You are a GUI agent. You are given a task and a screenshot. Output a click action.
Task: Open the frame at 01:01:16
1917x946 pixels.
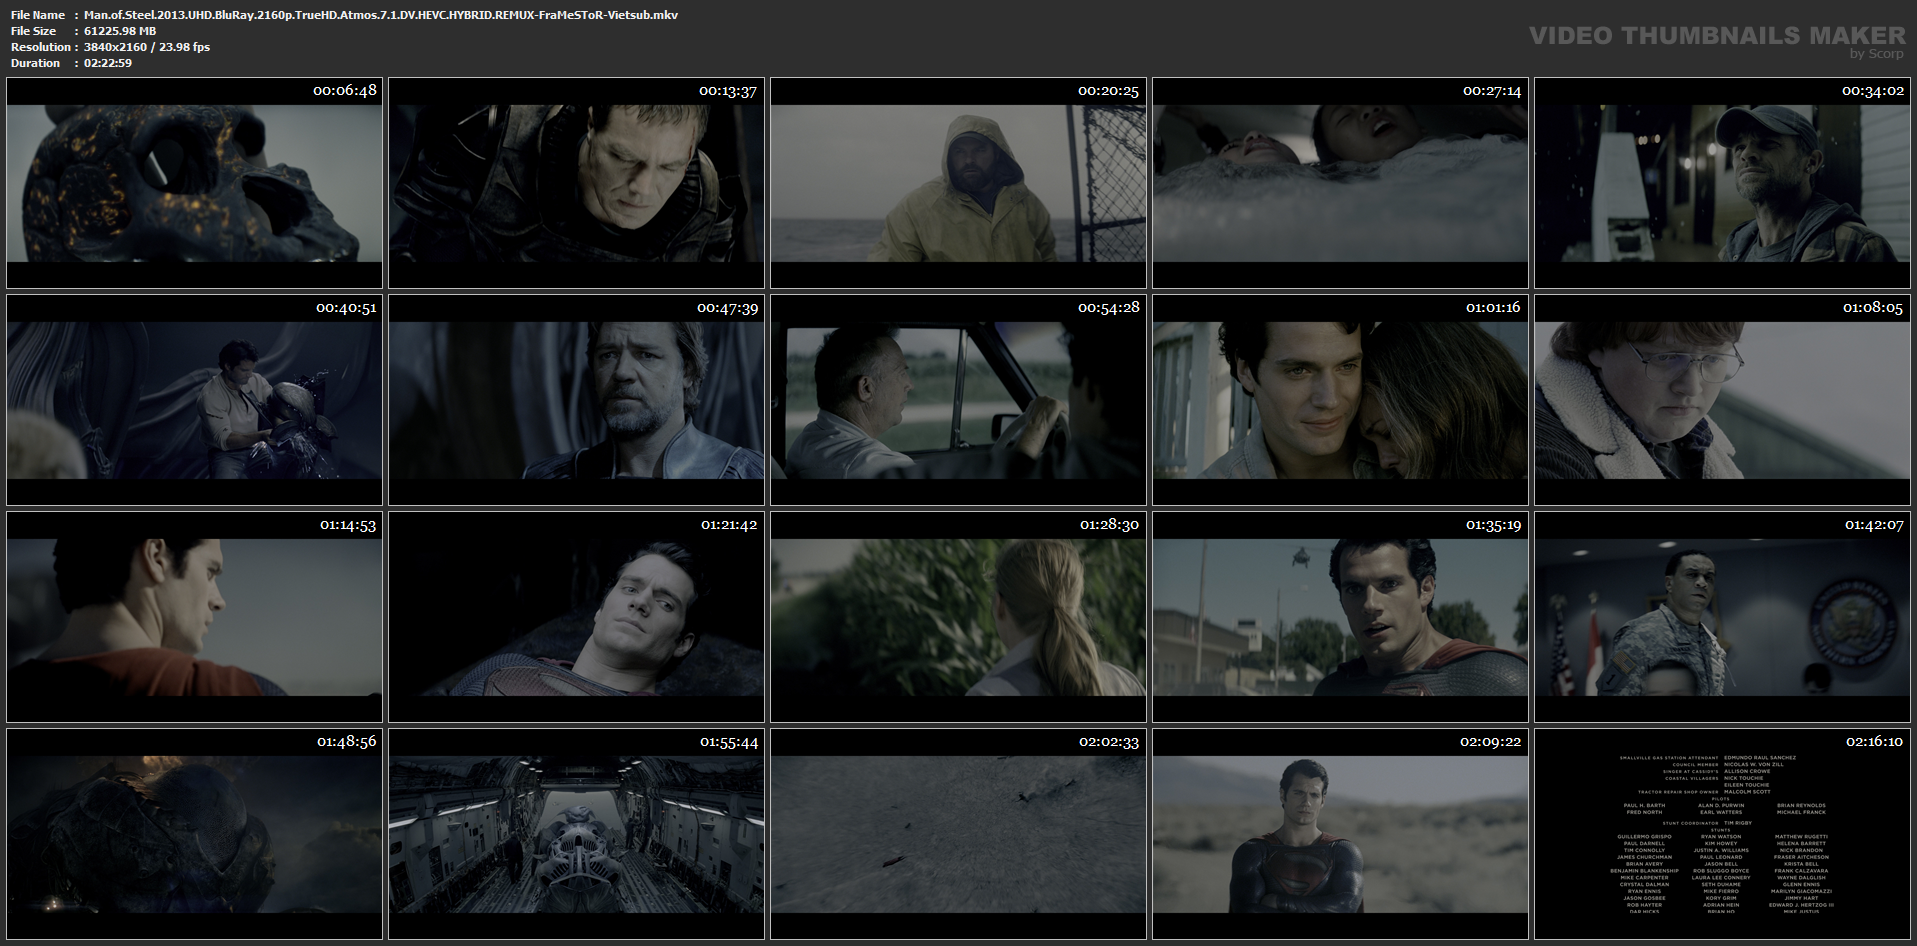click(x=1340, y=400)
